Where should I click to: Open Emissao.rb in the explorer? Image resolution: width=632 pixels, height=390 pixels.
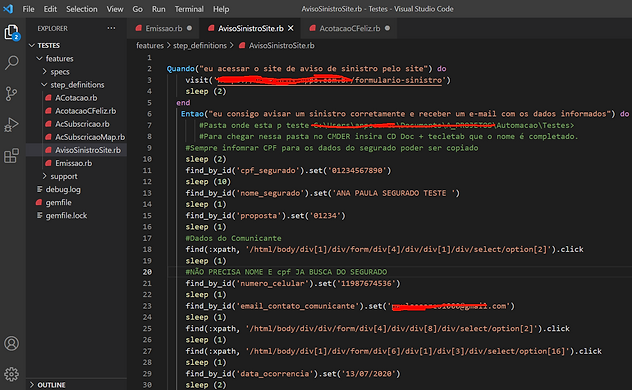[73, 163]
